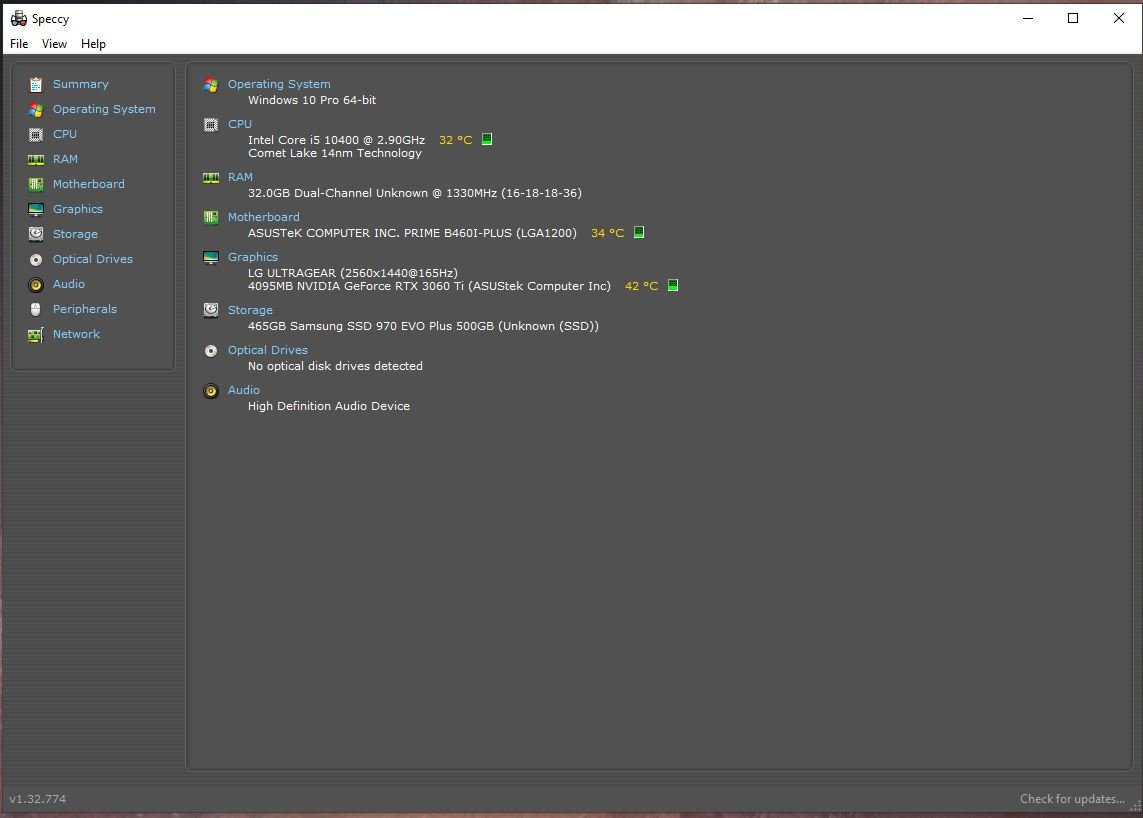The image size is (1143, 818).
Task: Click the board icon next to main-panel Motherboard heading
Action: pyautogui.click(x=211, y=217)
